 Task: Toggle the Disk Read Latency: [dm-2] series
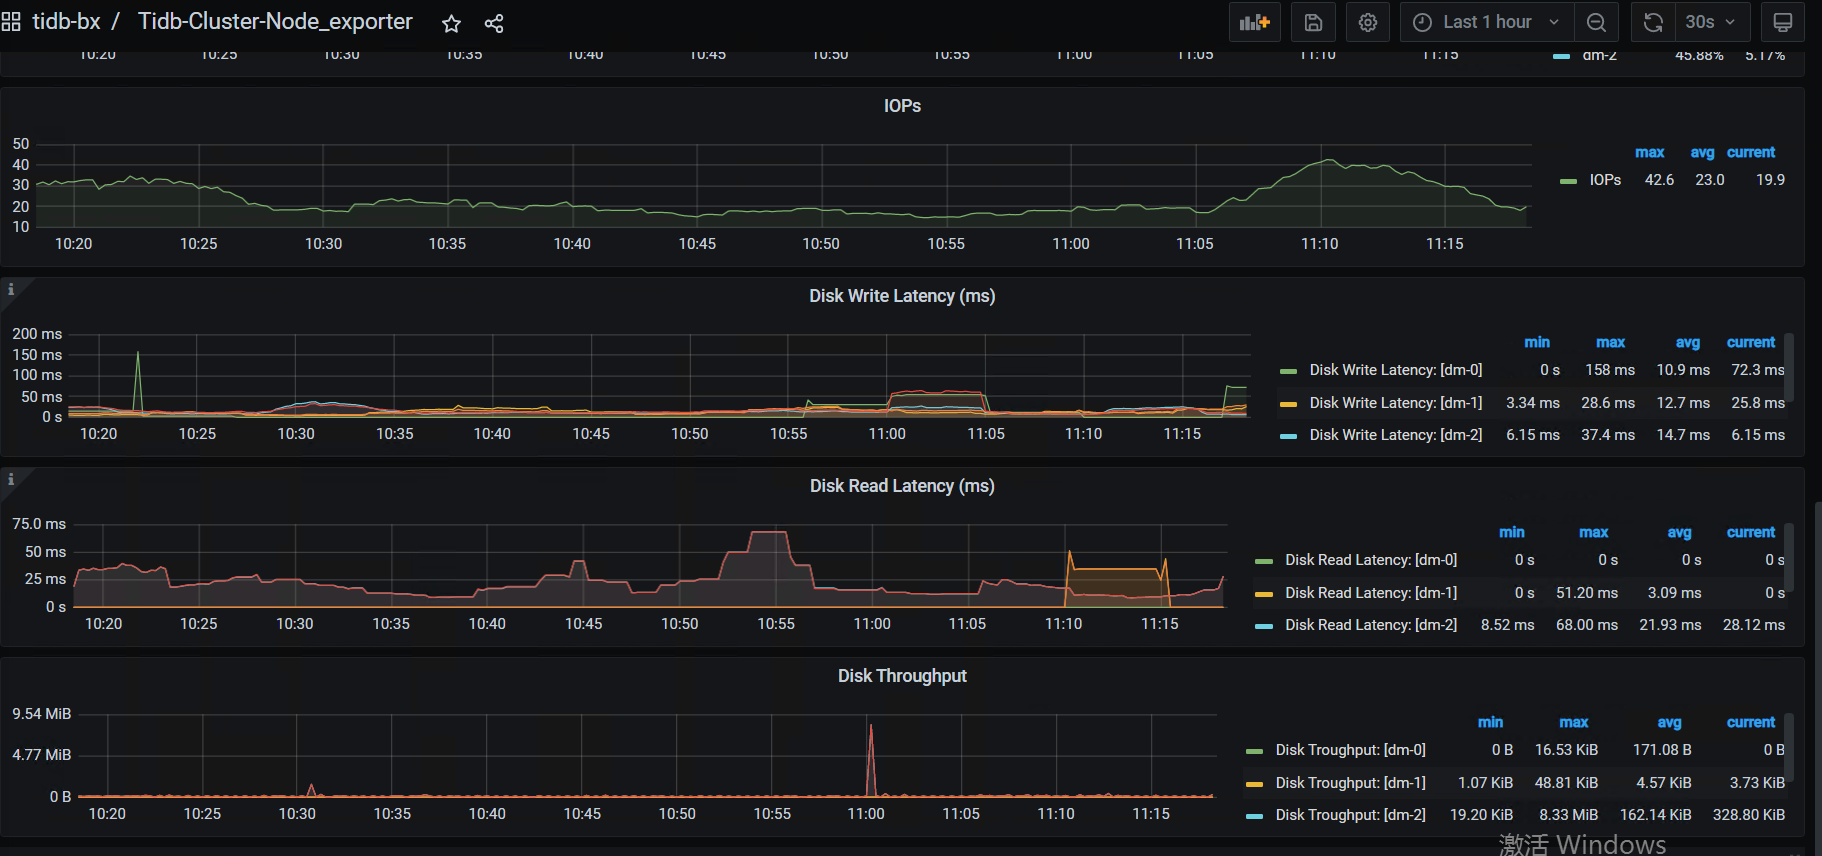tap(1370, 625)
